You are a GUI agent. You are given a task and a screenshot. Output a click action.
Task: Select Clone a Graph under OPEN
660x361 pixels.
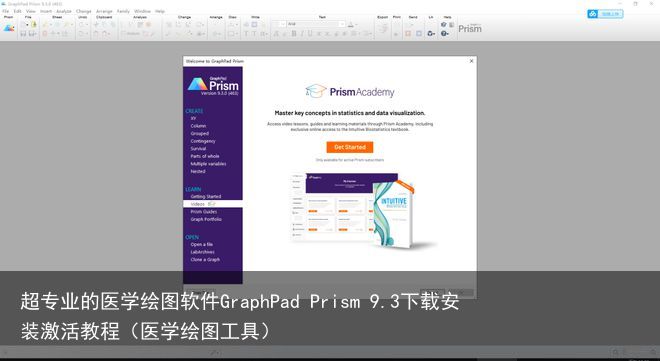(205, 260)
